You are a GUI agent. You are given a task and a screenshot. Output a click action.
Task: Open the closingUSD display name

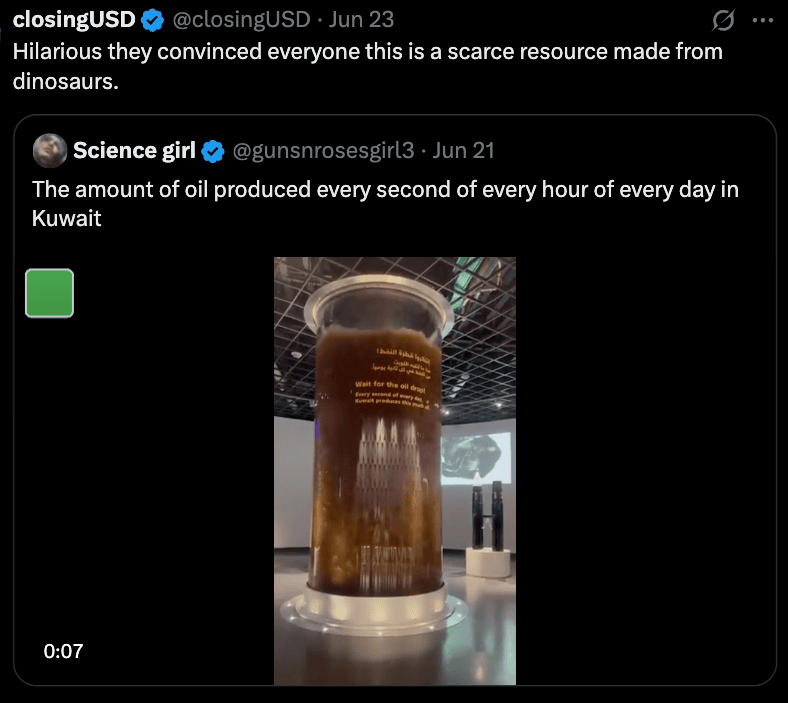click(x=74, y=20)
